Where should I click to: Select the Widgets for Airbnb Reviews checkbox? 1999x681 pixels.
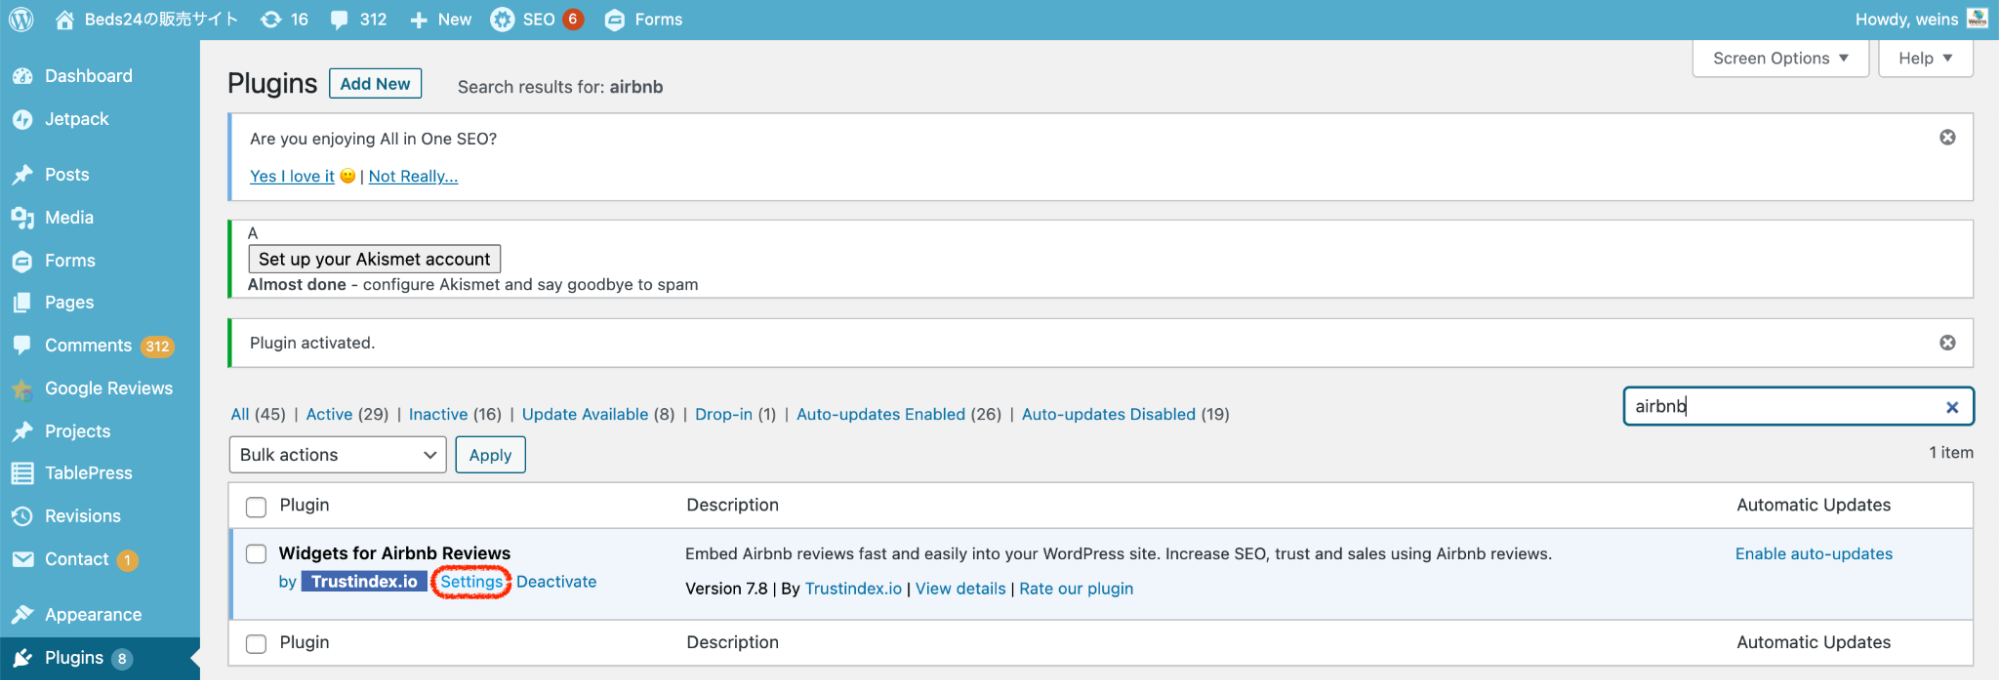coord(256,554)
